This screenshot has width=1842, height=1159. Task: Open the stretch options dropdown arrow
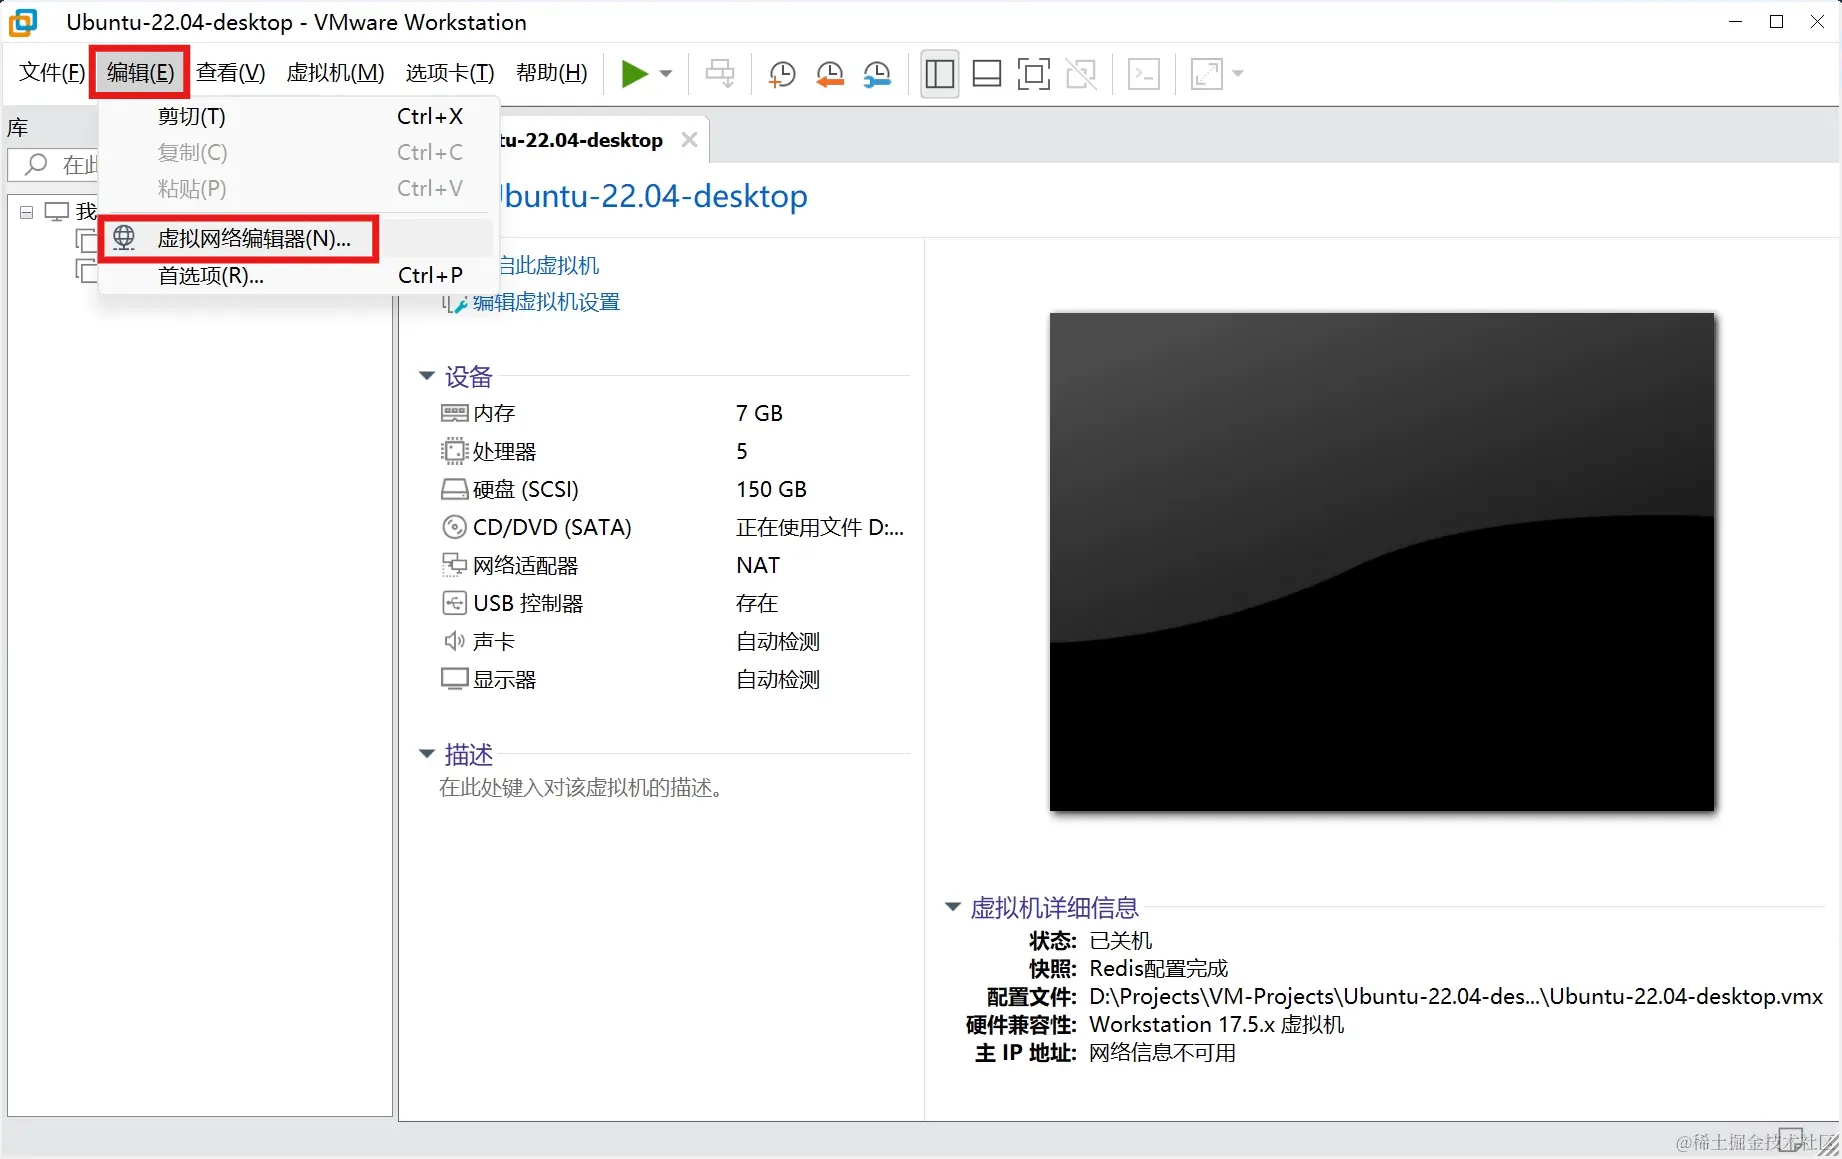pos(1238,73)
